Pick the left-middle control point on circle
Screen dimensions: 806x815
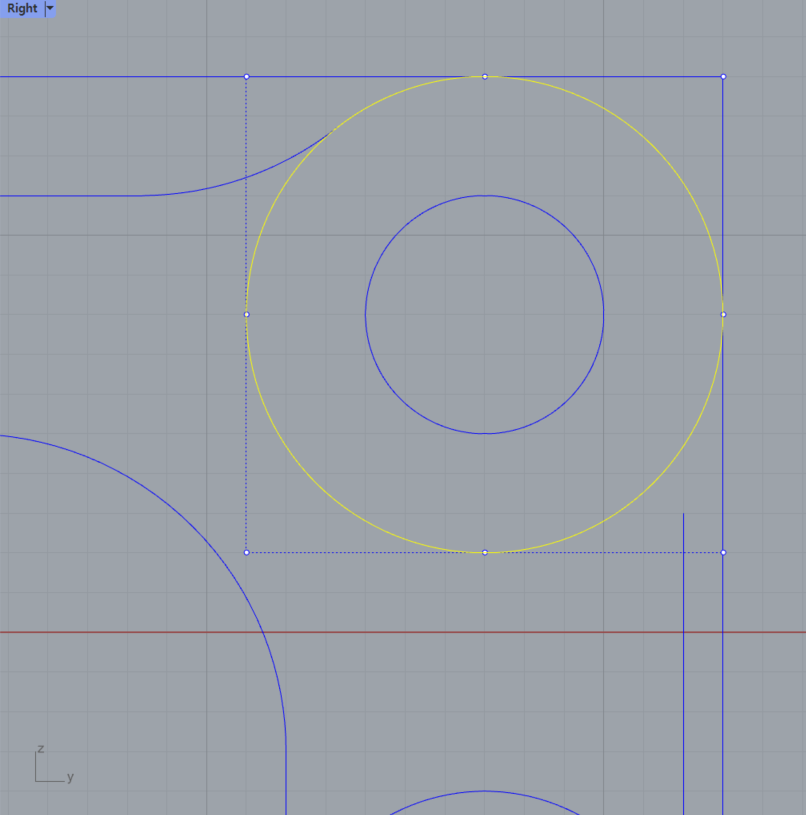(247, 314)
